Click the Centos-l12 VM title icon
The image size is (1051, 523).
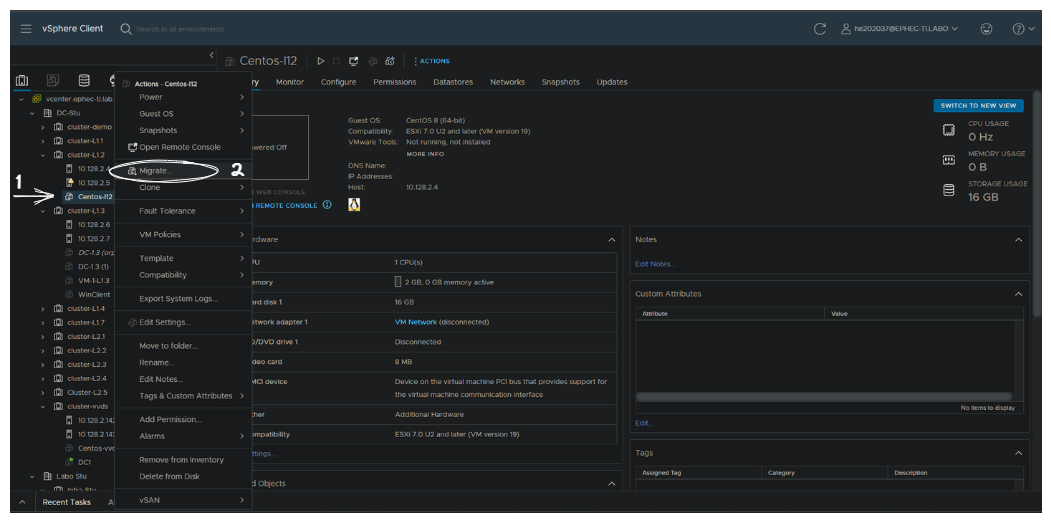pyautogui.click(x=230, y=61)
